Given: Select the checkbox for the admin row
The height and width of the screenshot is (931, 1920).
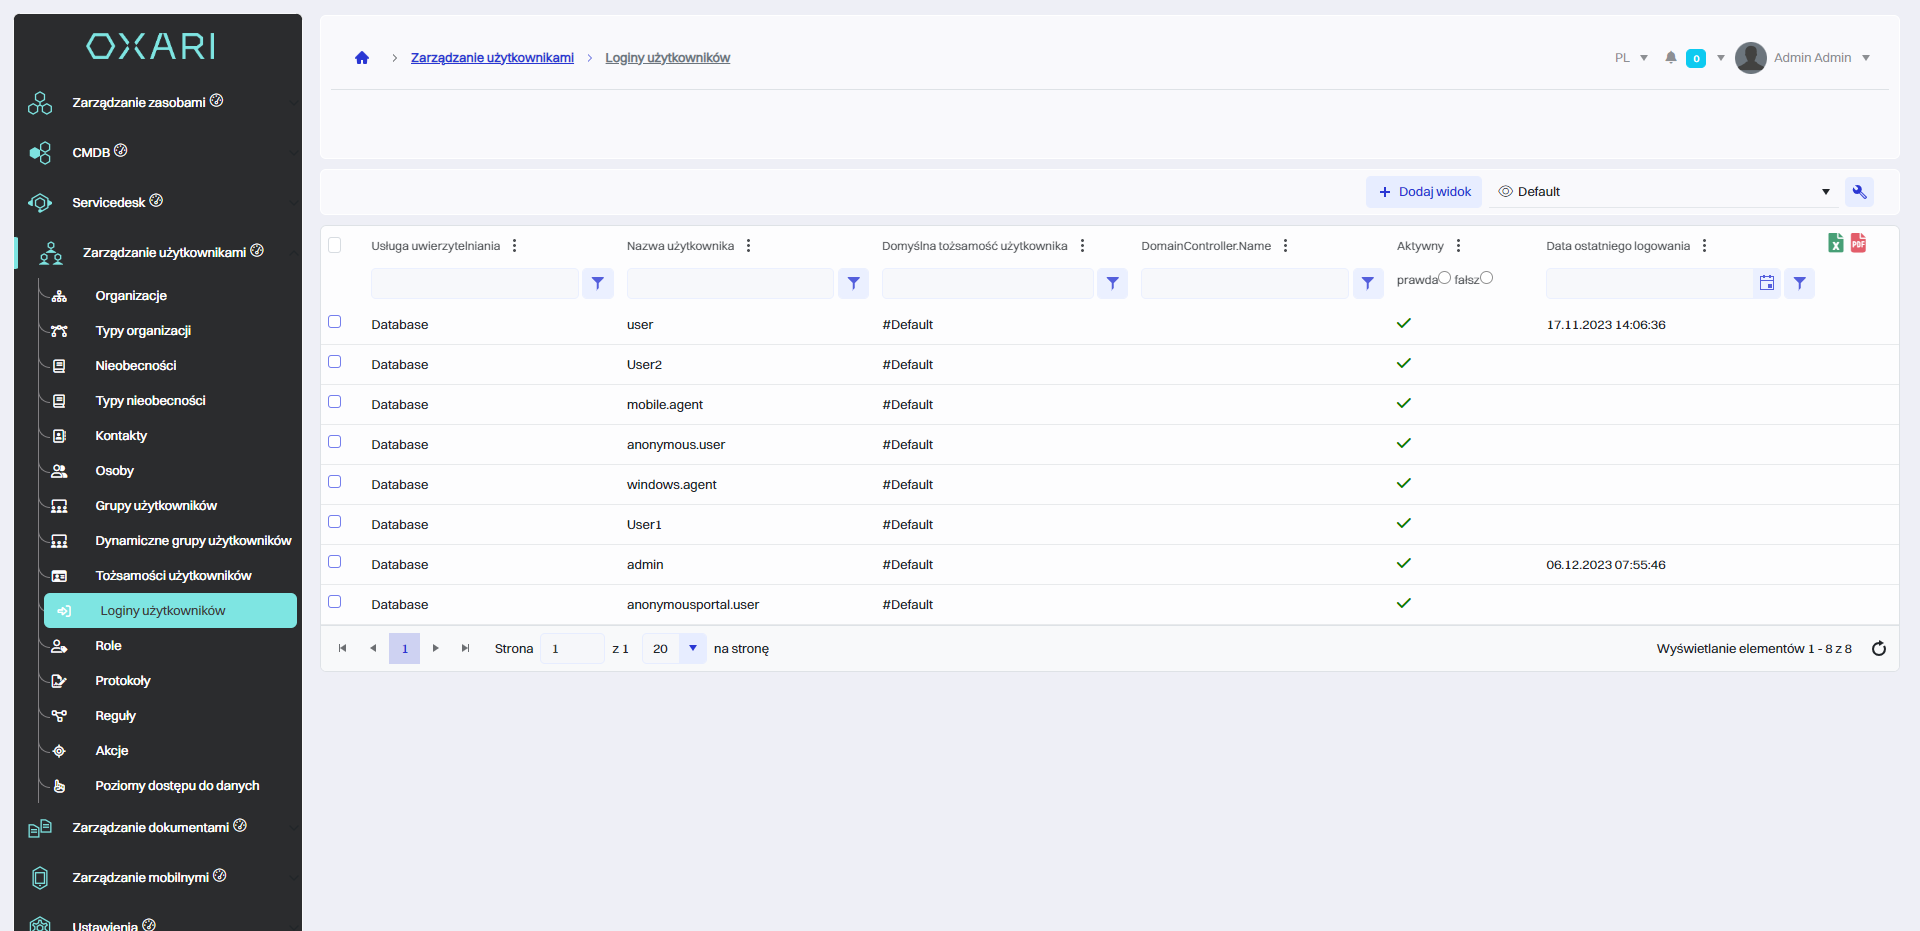Looking at the screenshot, I should point(335,562).
